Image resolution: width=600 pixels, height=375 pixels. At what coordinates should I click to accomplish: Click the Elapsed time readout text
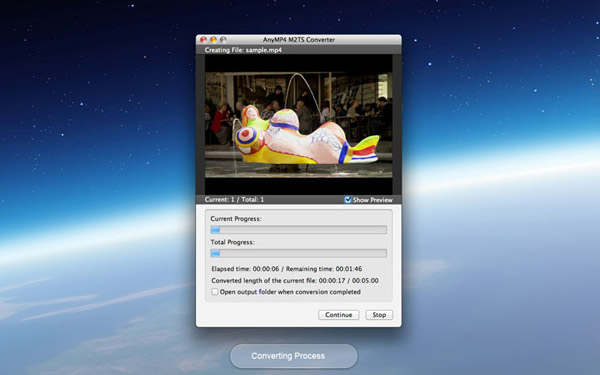pyautogui.click(x=245, y=269)
